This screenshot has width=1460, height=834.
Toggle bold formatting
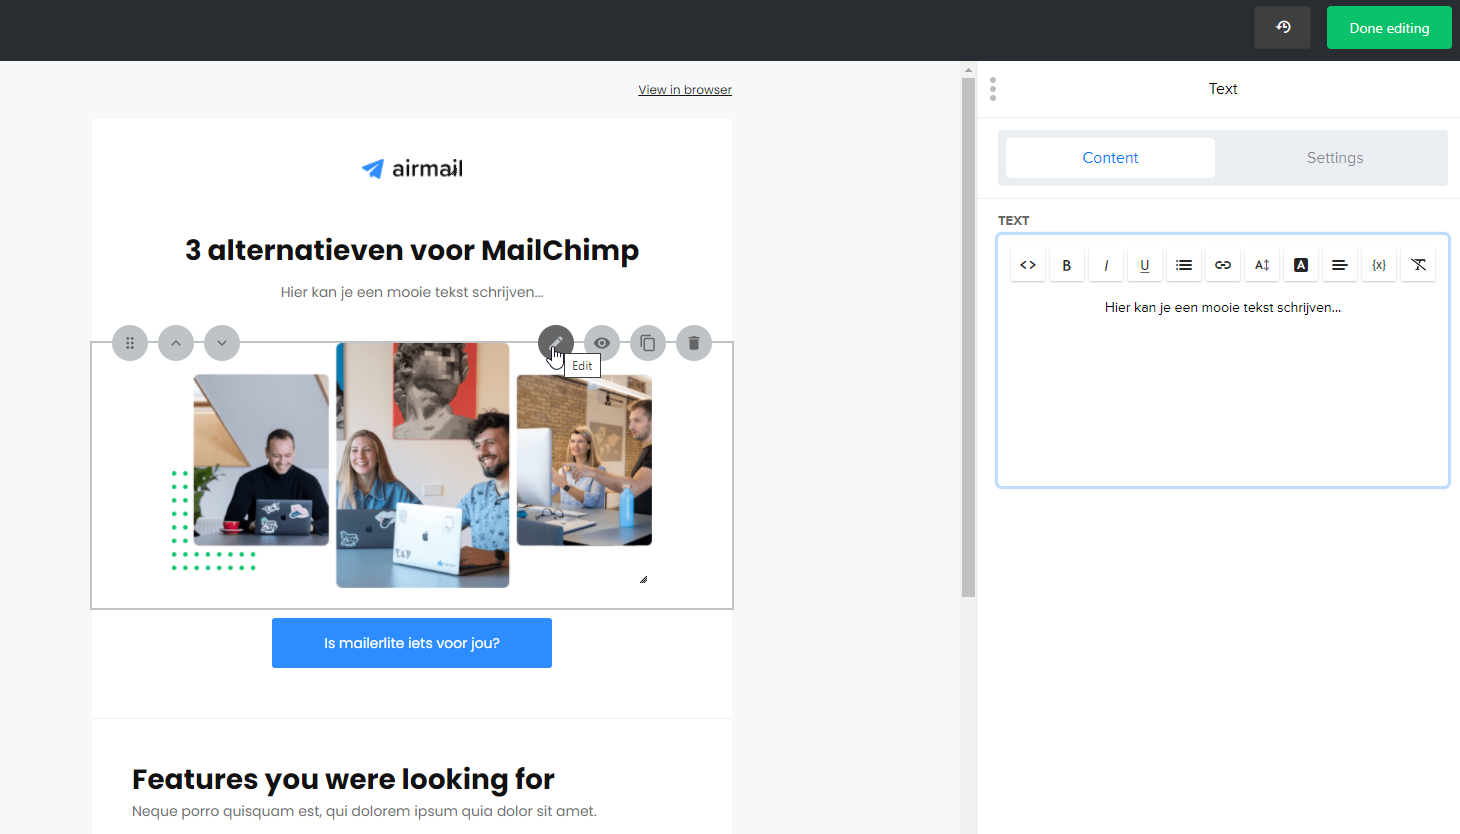(1067, 265)
